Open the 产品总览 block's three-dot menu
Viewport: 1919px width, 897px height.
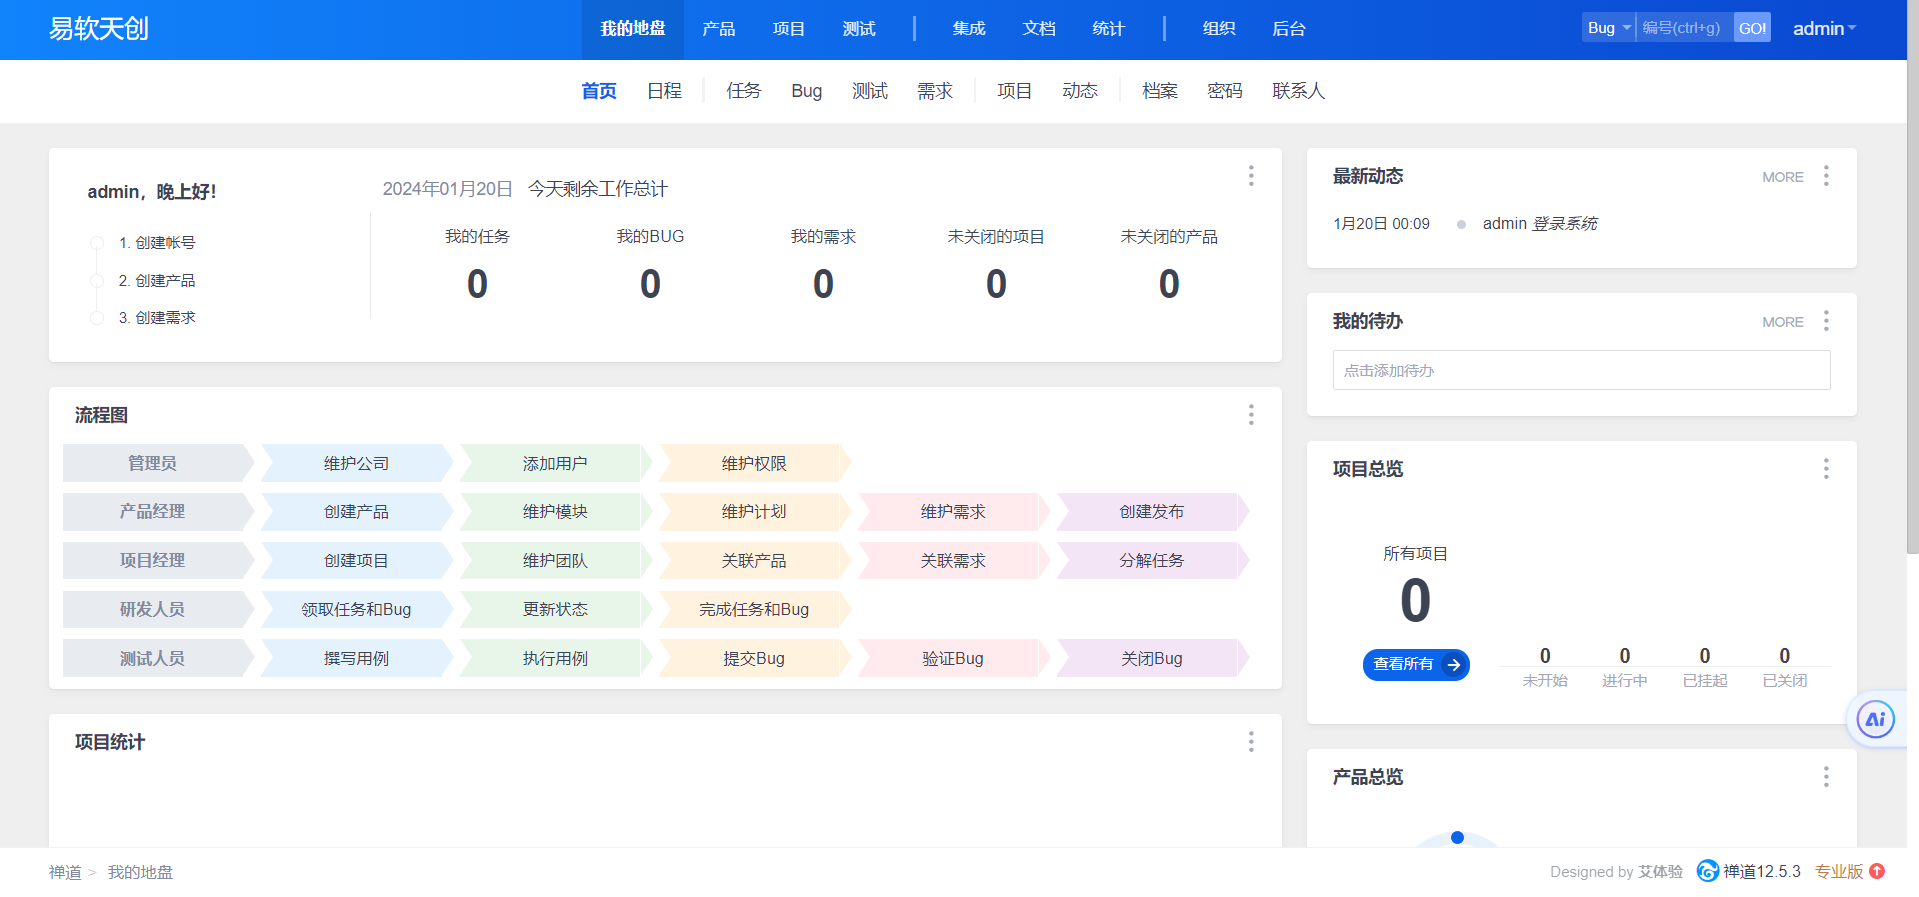(1826, 777)
